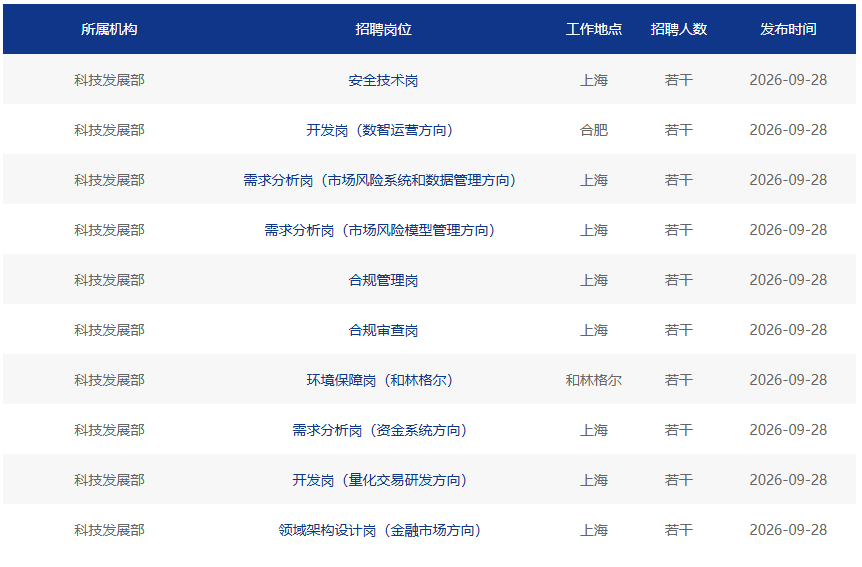This screenshot has width=862, height=567.
Task: Select 若干 in 环境保障岗（和林格尔）row
Action: (678, 381)
